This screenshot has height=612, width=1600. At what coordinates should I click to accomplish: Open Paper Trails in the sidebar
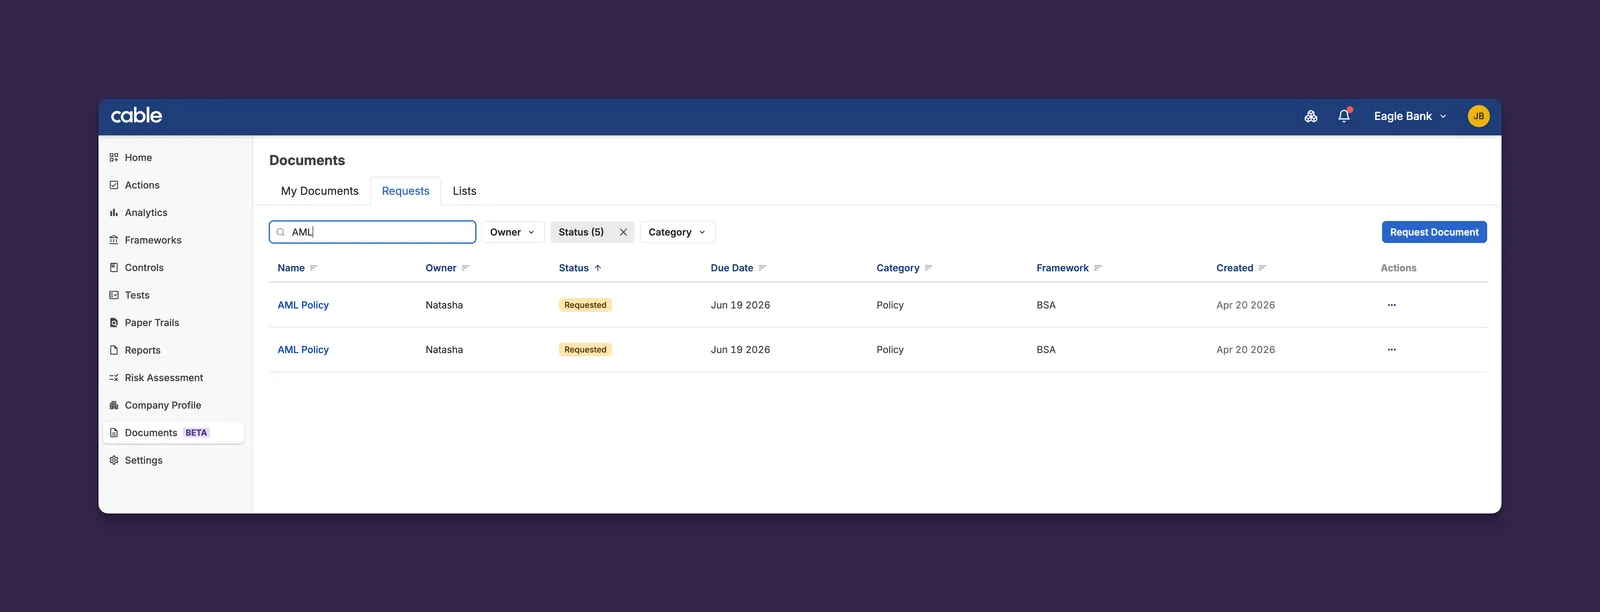point(174,323)
